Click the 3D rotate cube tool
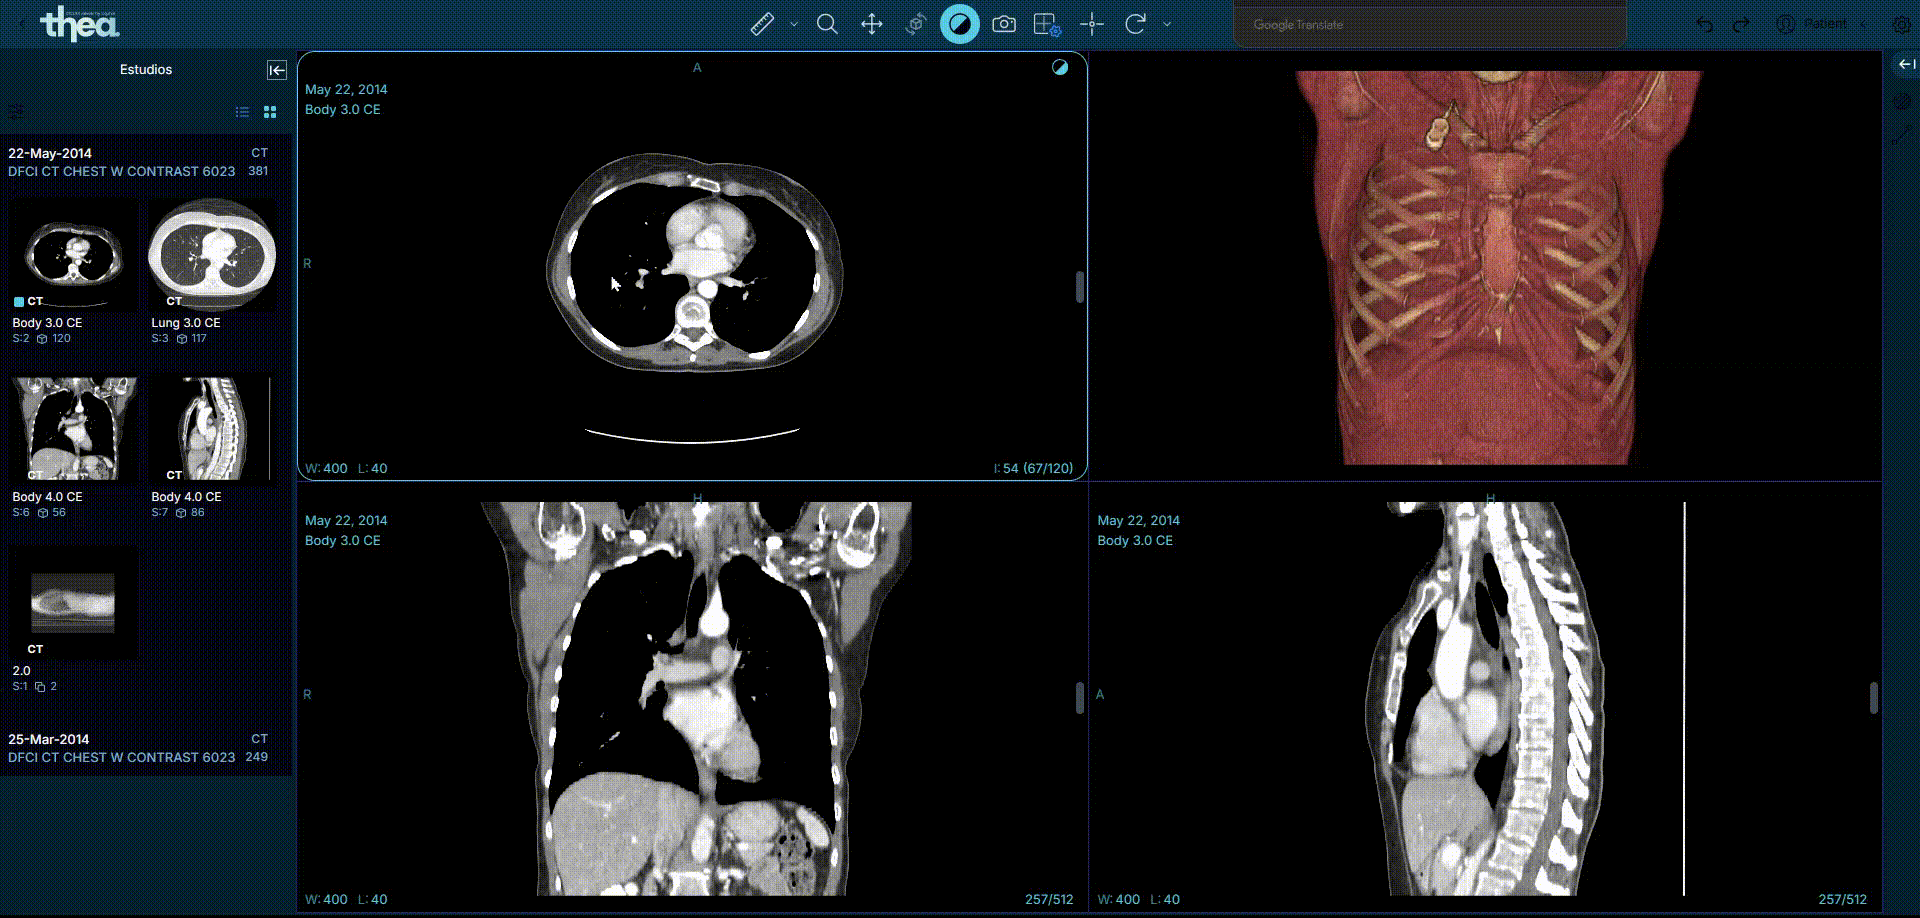Viewport: 1920px width, 918px height. (915, 24)
